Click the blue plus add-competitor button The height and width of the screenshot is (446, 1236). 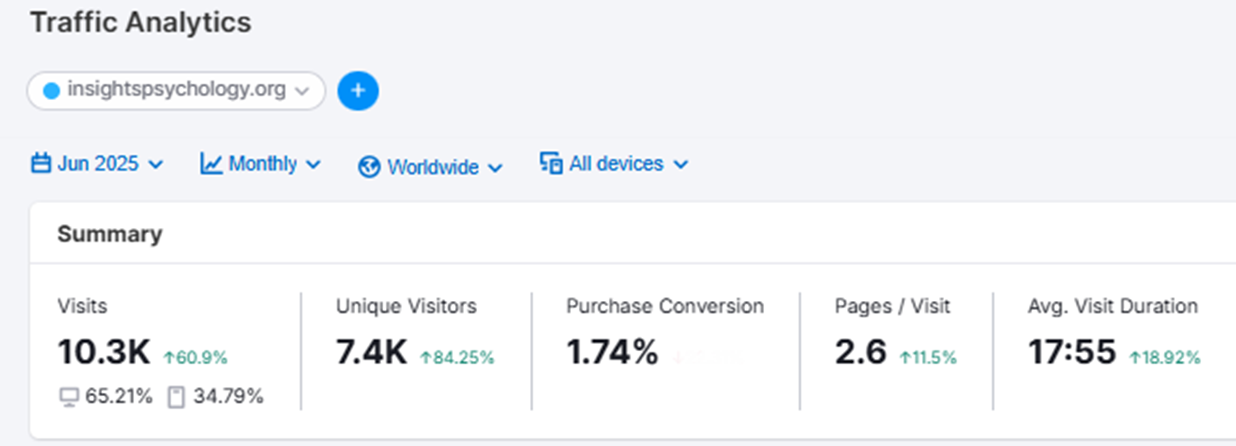pos(358,91)
